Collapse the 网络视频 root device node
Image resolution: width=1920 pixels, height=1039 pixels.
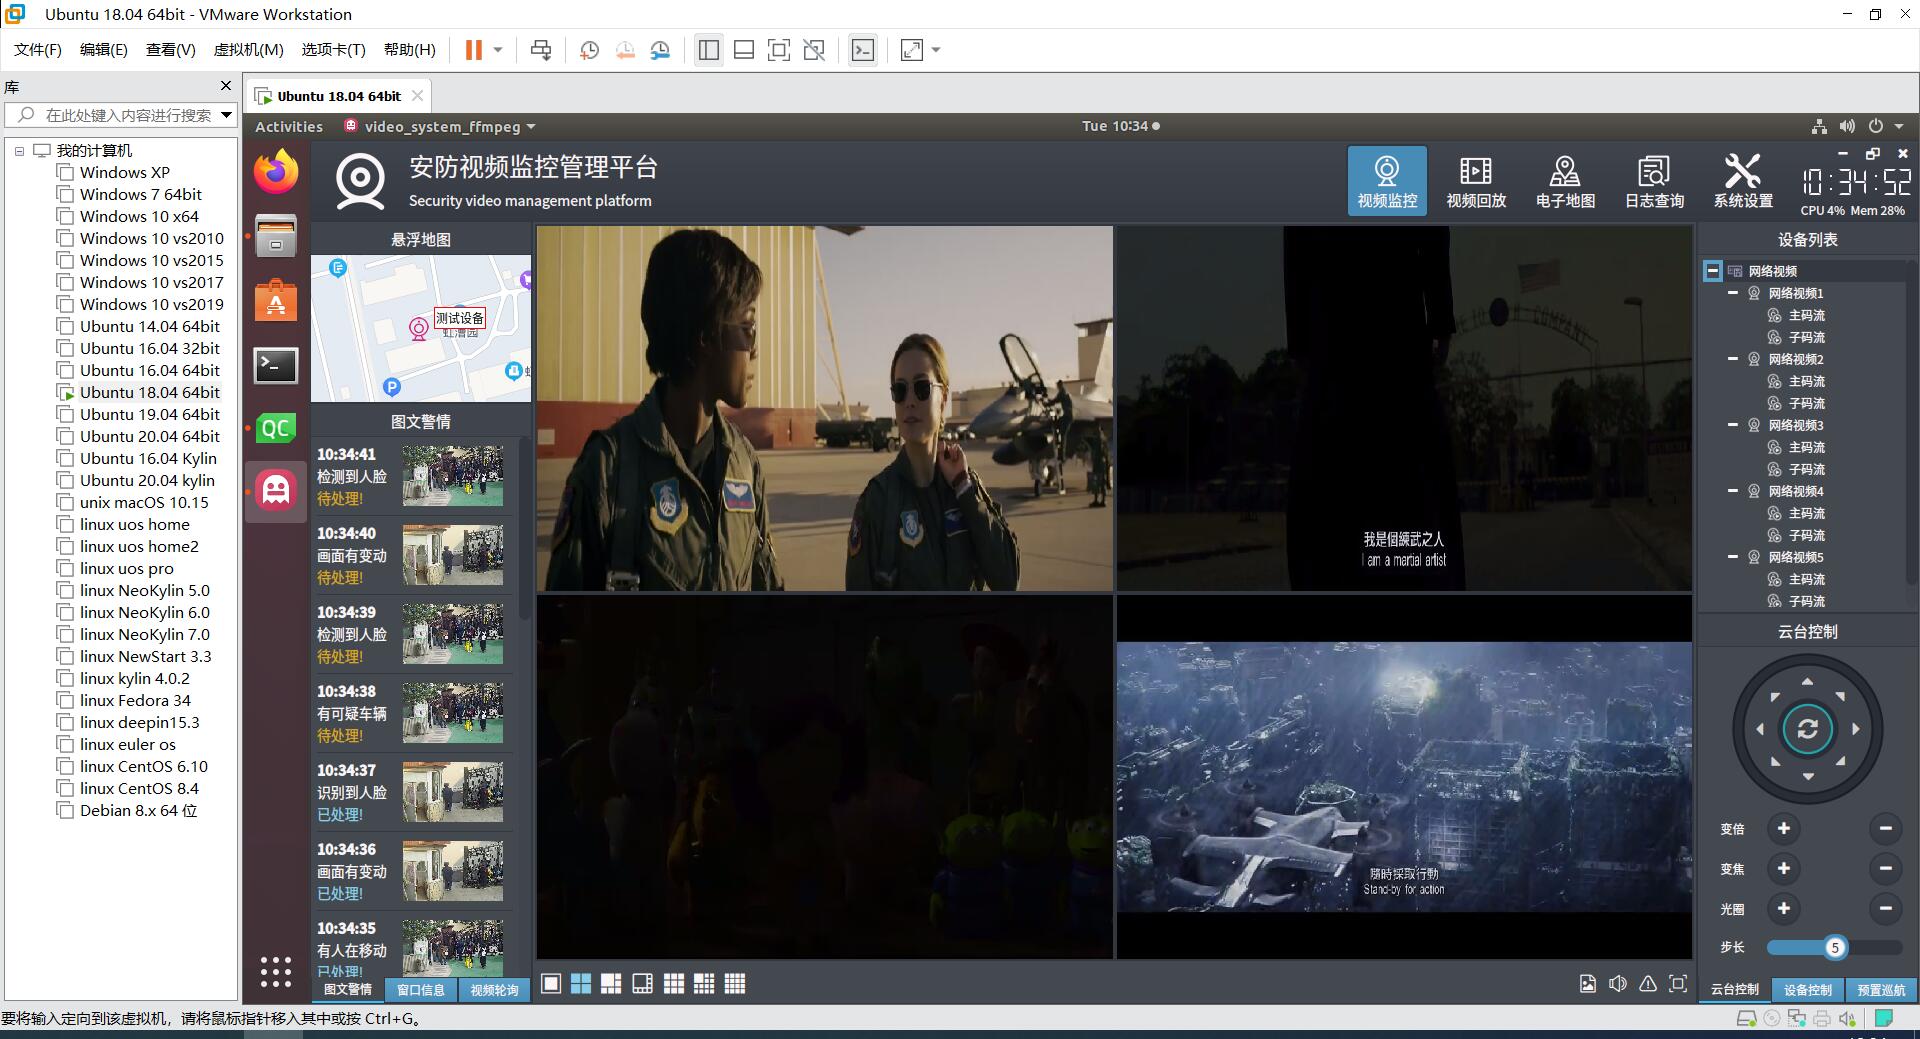coord(1712,271)
